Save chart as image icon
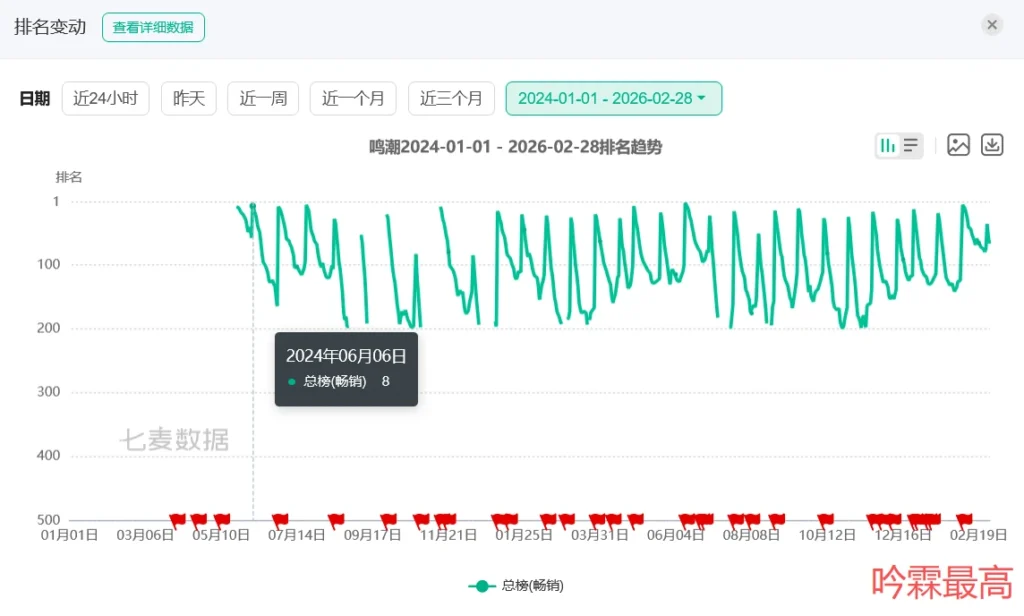 point(958,145)
